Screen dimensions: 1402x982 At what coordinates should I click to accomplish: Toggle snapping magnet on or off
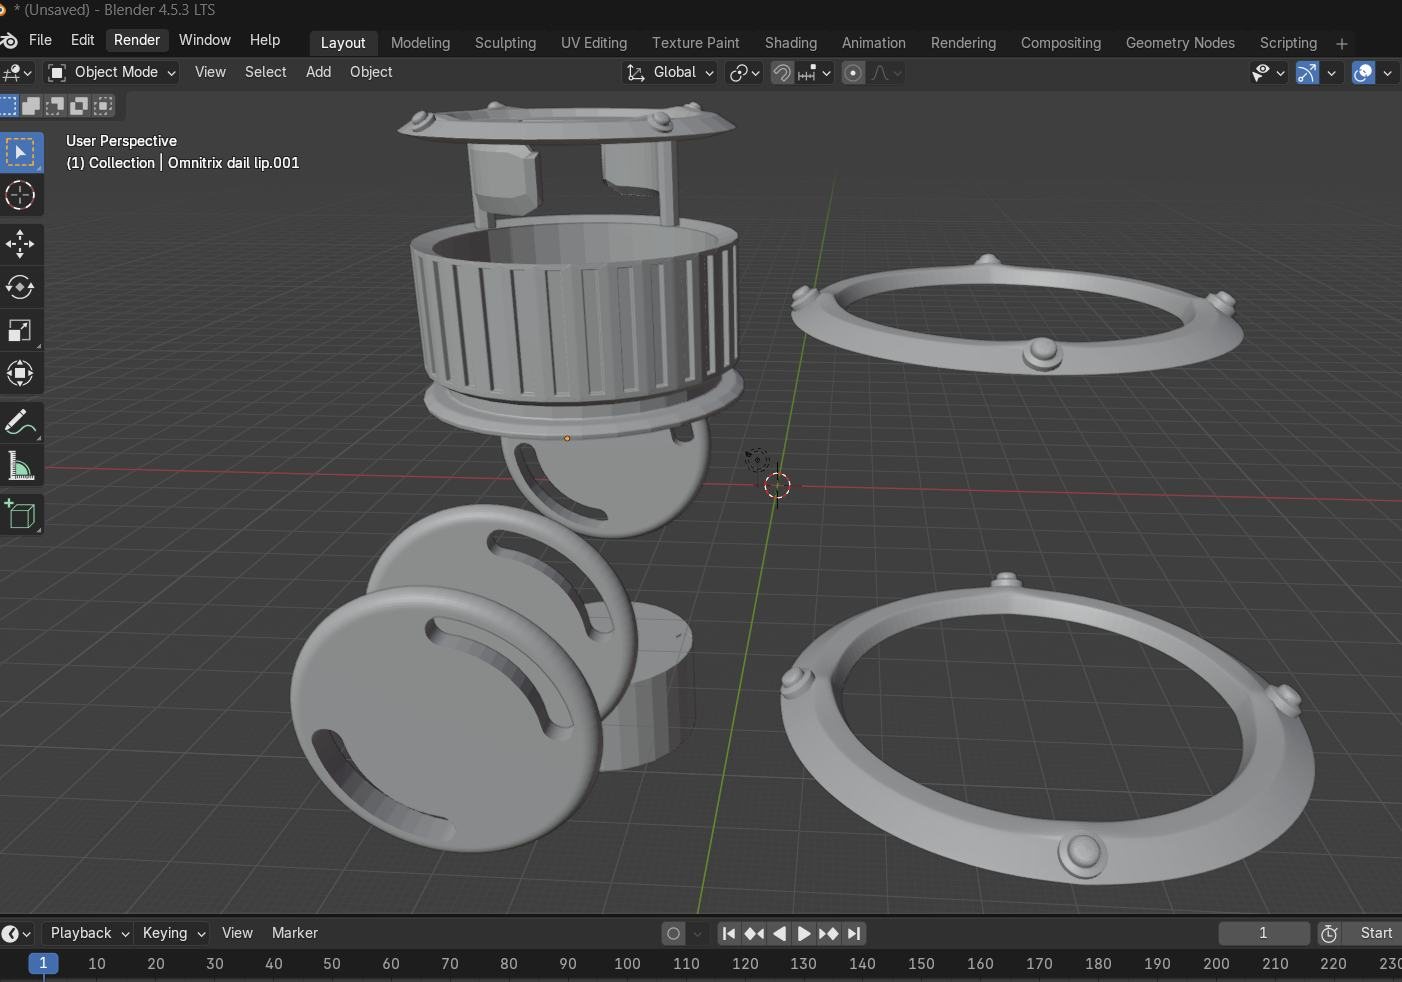(782, 72)
